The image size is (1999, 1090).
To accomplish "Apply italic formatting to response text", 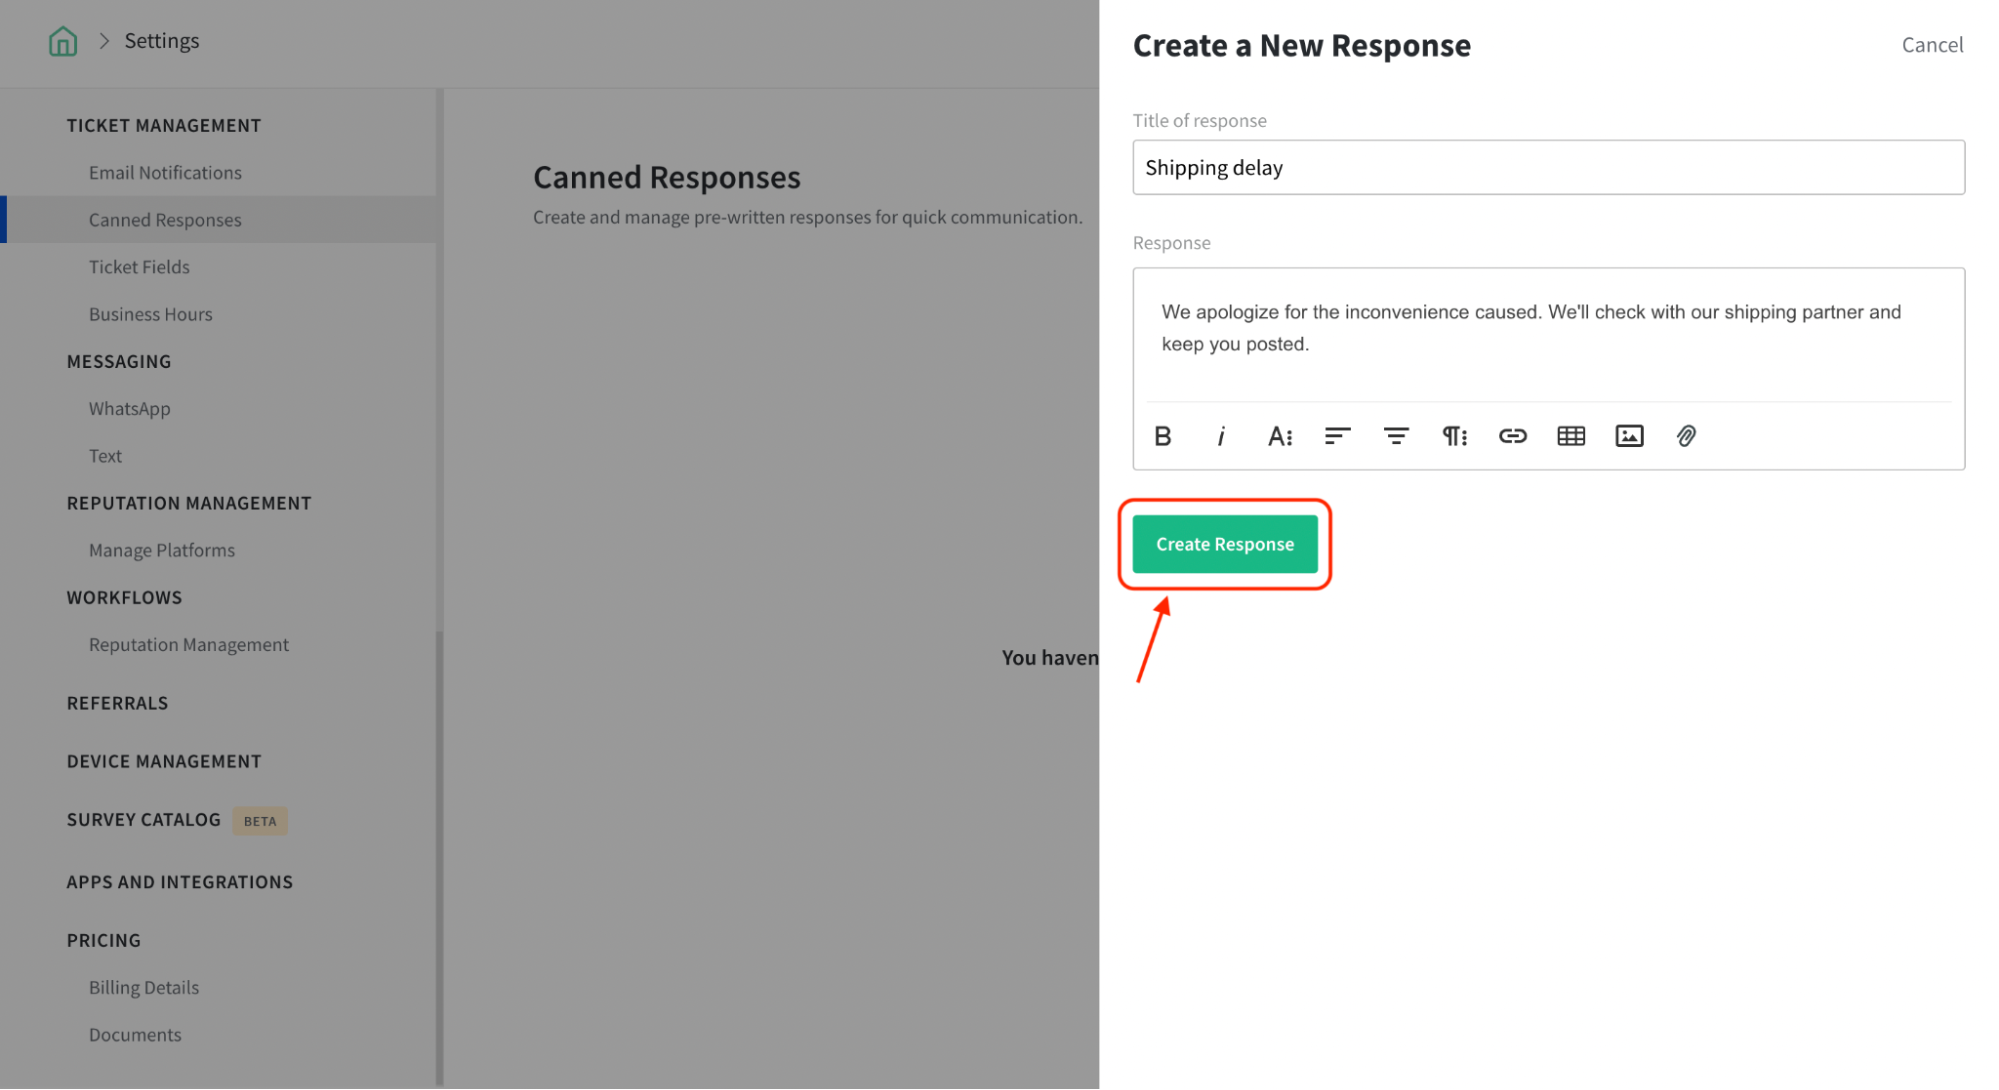I will (1221, 436).
